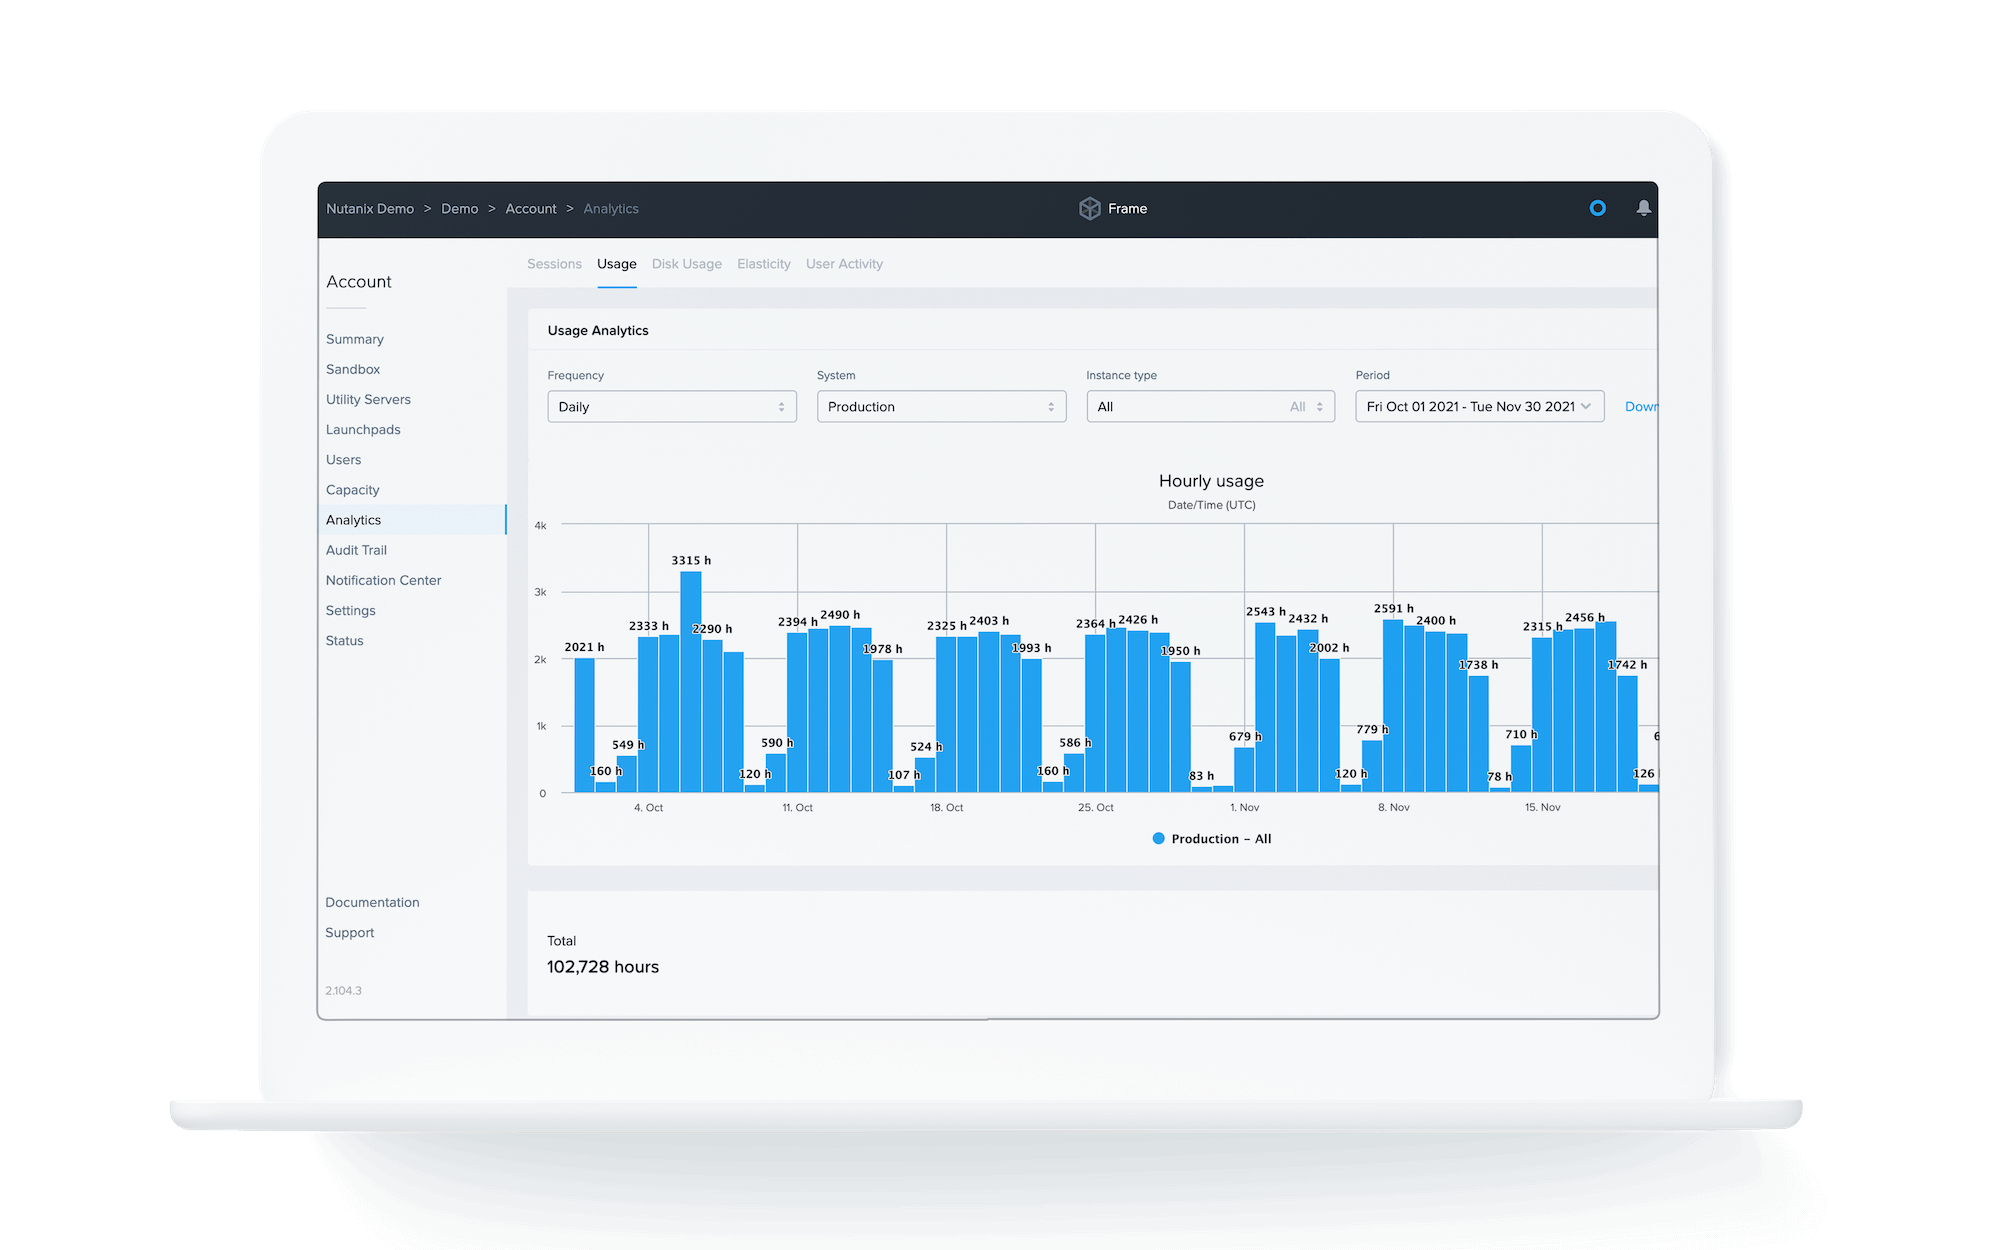Image resolution: width=2000 pixels, height=1250 pixels.
Task: Select the User Activity tab
Action: (x=844, y=264)
